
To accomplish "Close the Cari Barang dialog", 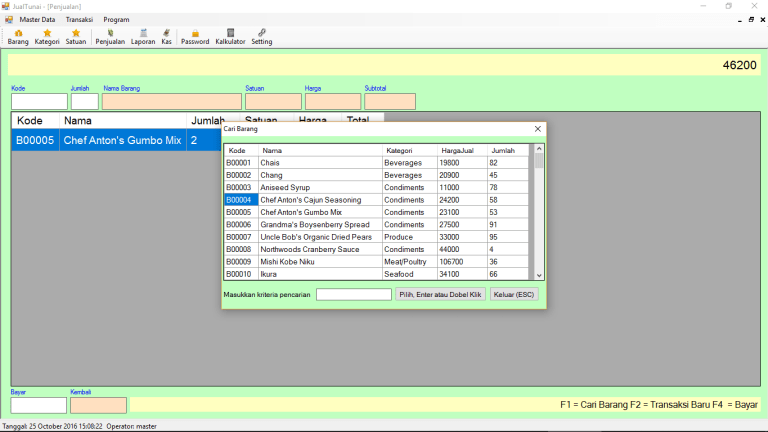I will tap(538, 129).
